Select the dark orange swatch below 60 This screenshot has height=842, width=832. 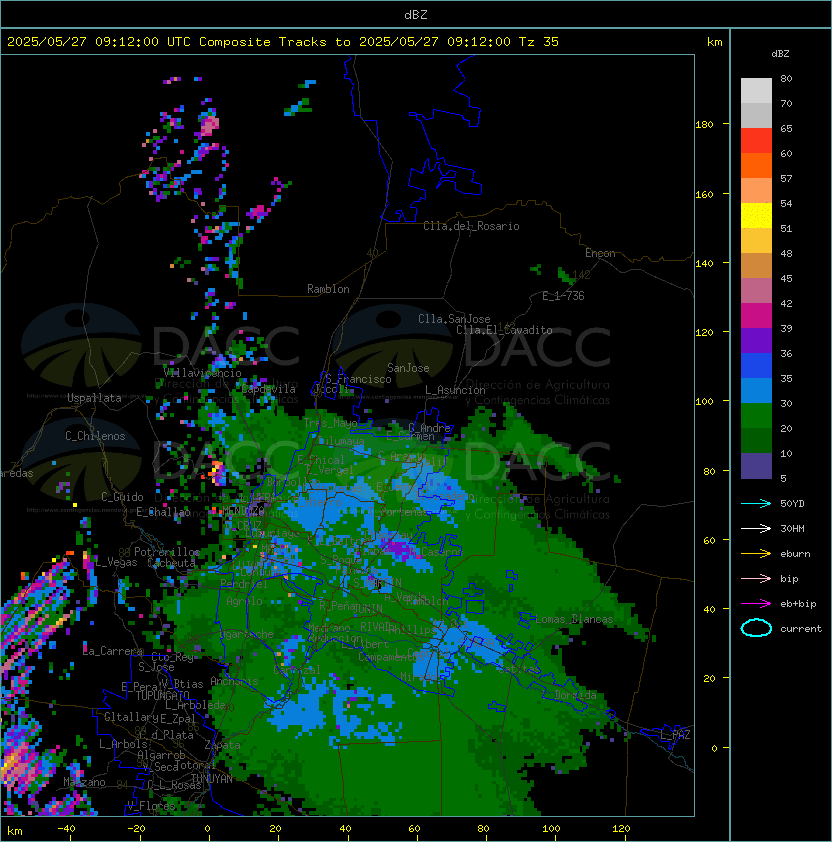click(756, 166)
